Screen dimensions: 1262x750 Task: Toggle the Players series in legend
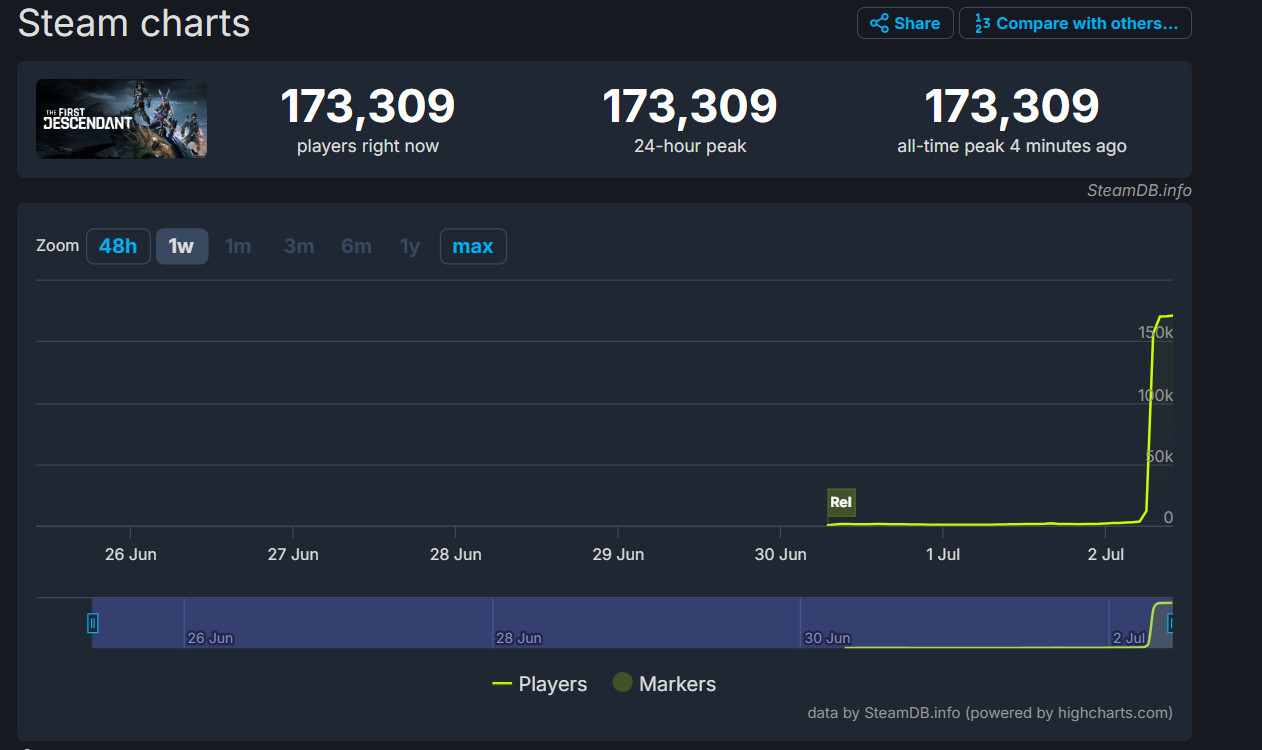540,684
